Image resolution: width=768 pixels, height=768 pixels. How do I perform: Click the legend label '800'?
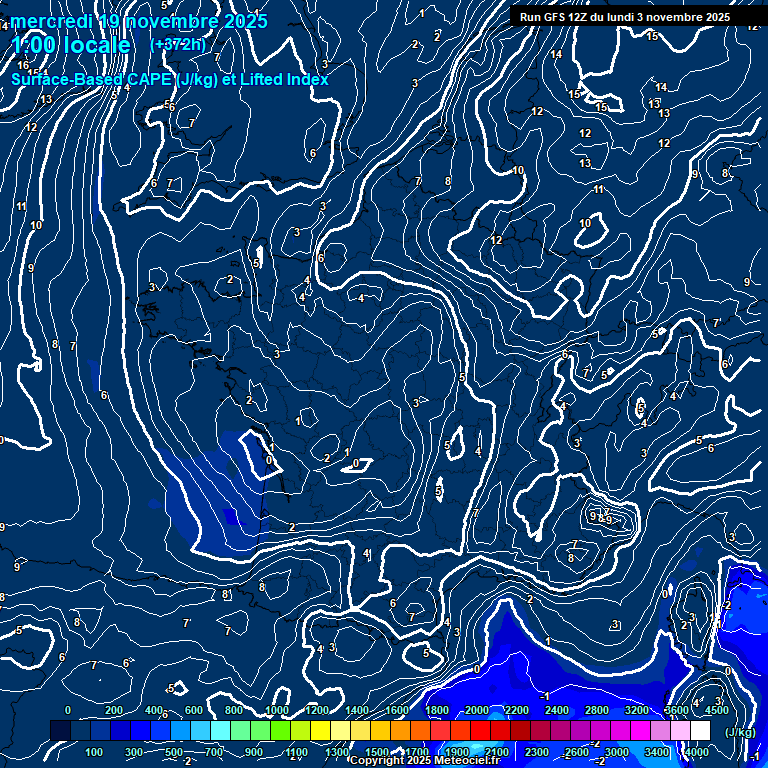point(234,710)
